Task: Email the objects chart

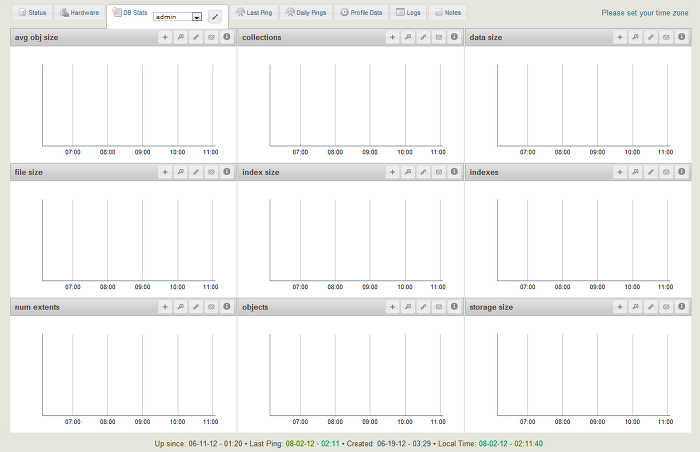Action: click(438, 307)
